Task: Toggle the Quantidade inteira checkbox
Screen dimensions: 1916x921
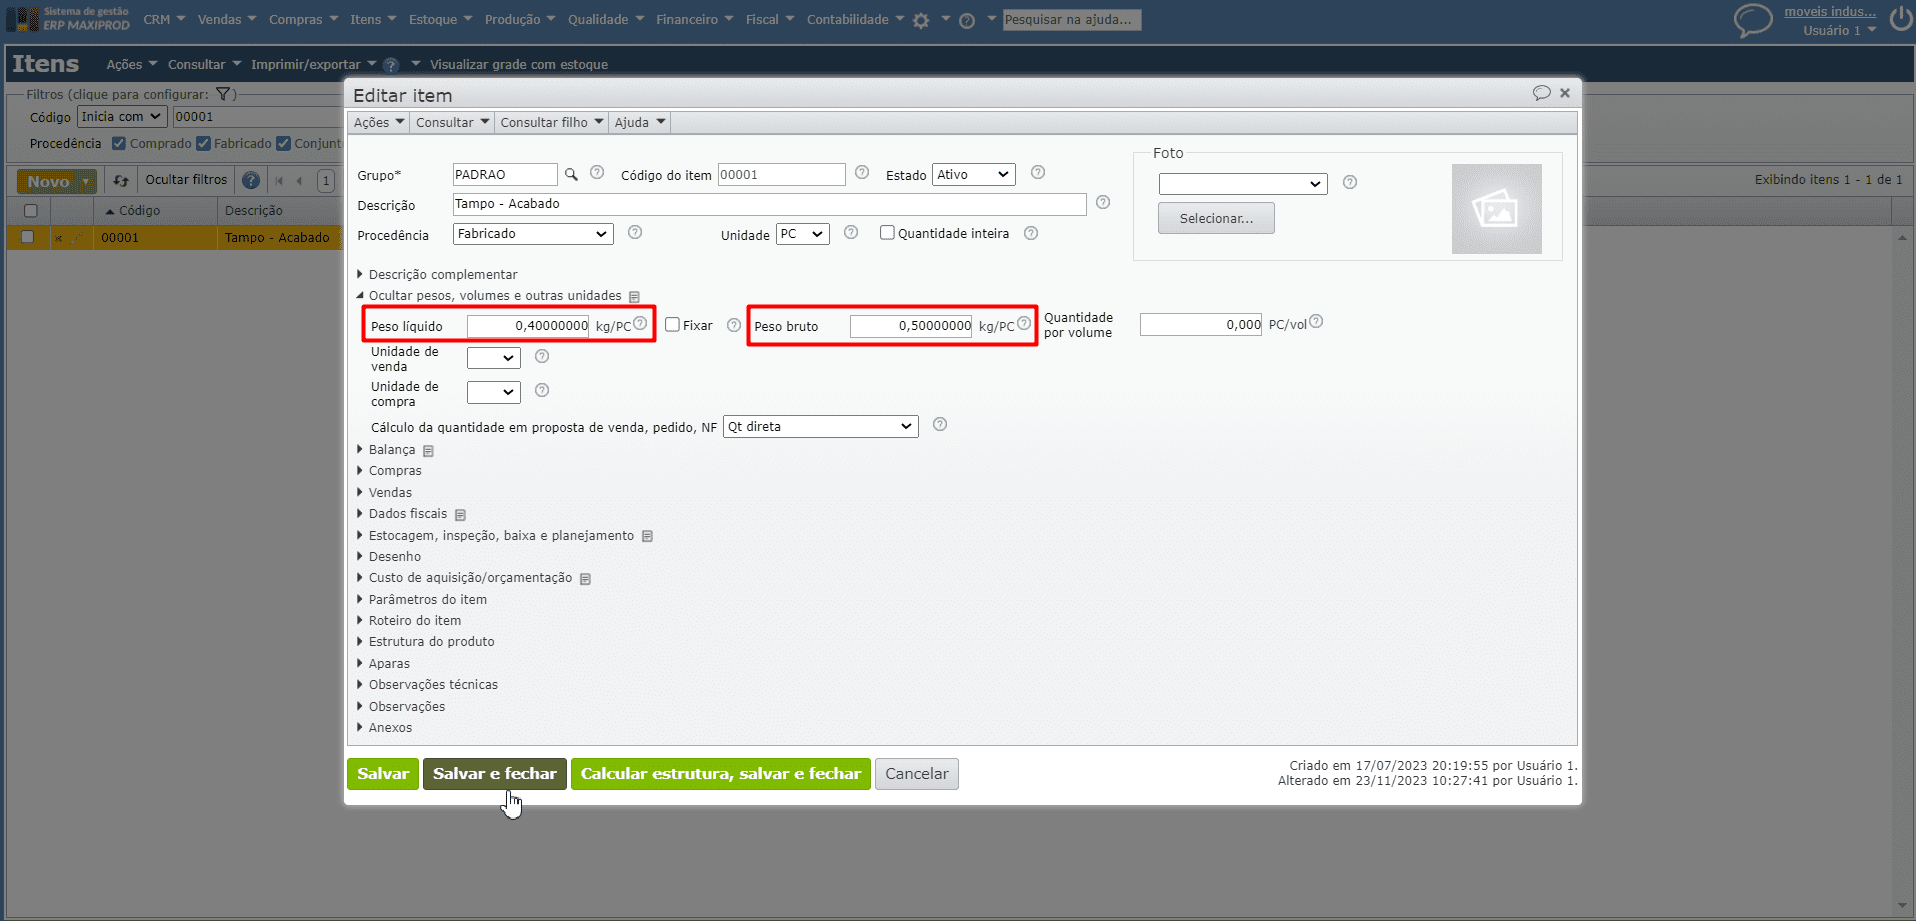Action: (x=887, y=233)
